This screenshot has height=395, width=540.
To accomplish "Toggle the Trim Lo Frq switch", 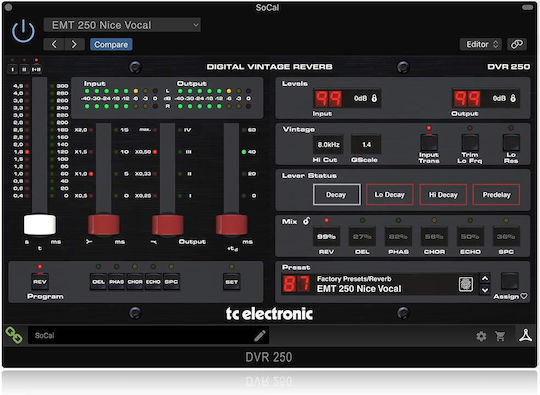I will click(x=470, y=142).
